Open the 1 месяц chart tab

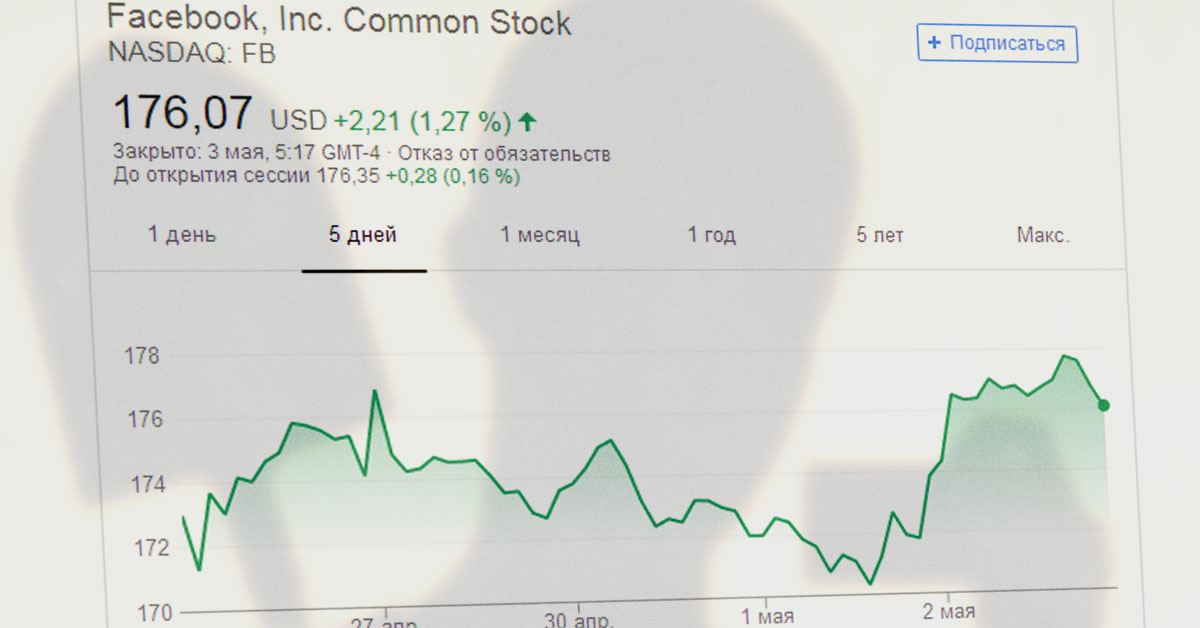tap(540, 236)
